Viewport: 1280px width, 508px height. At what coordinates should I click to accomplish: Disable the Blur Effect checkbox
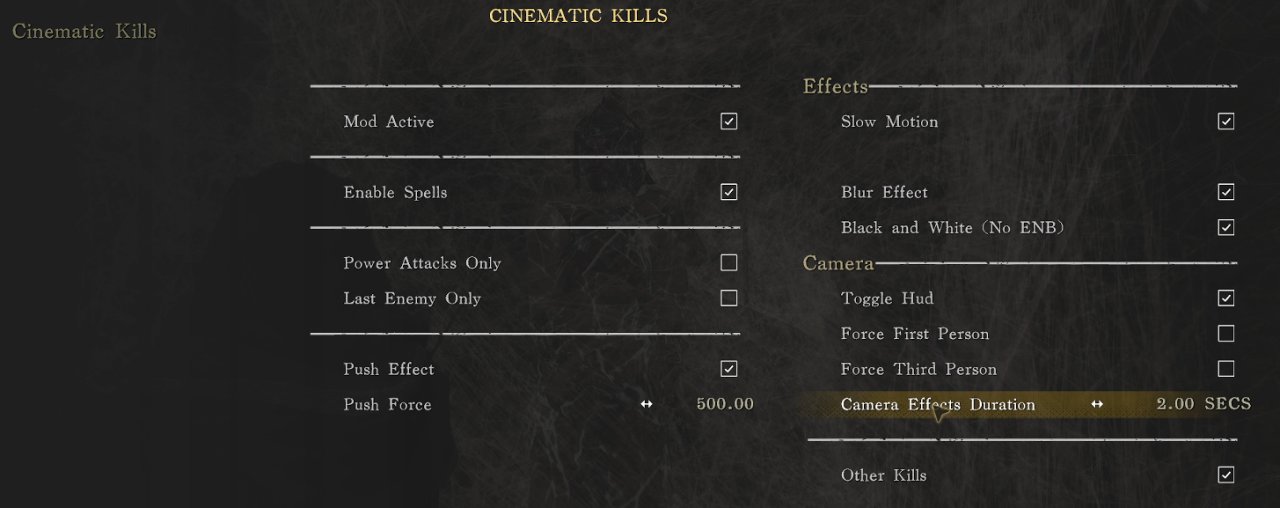click(1226, 192)
